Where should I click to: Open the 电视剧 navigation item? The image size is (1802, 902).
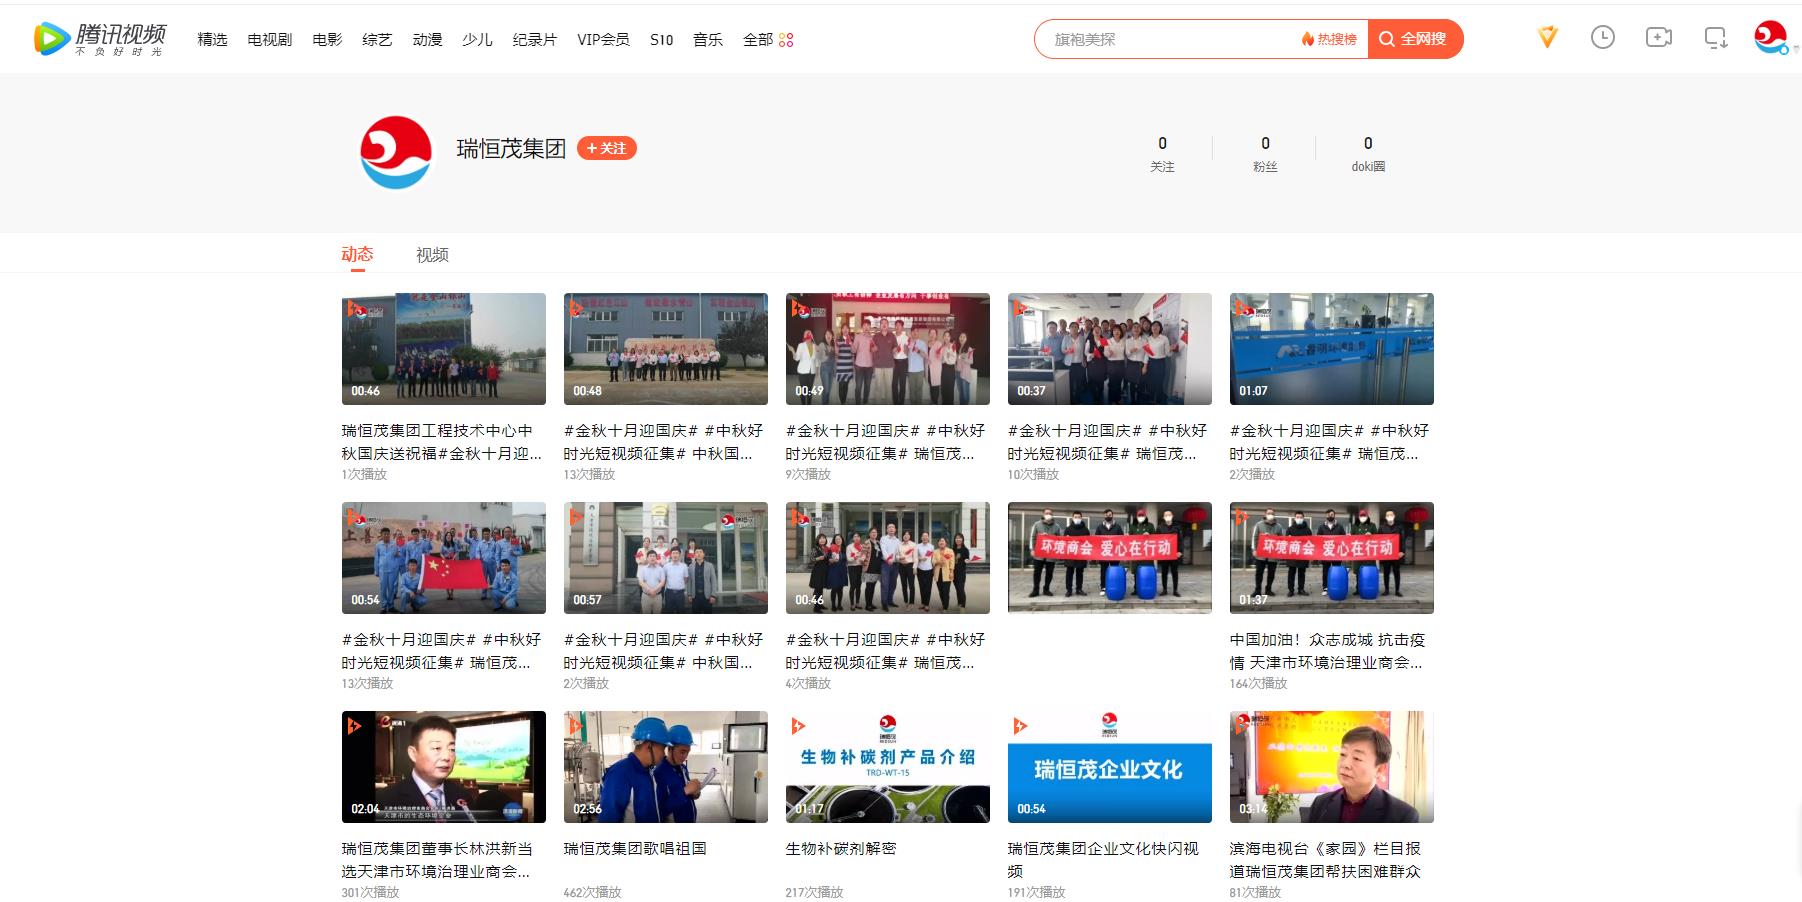tap(270, 39)
